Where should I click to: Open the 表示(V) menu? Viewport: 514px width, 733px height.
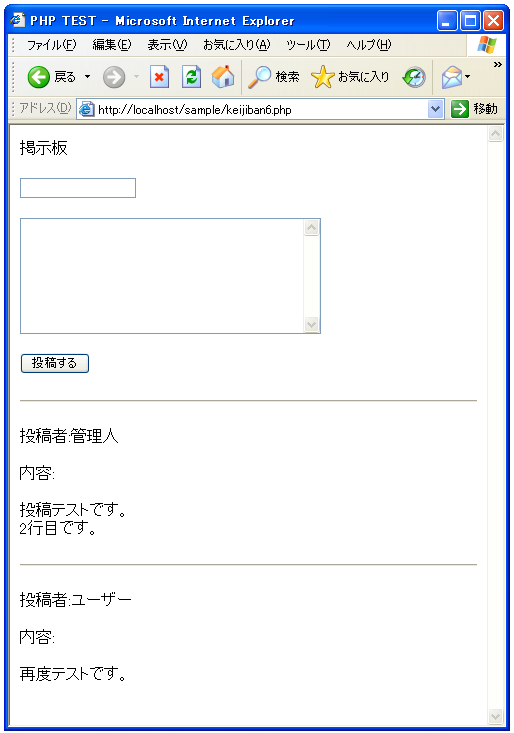tap(167, 45)
